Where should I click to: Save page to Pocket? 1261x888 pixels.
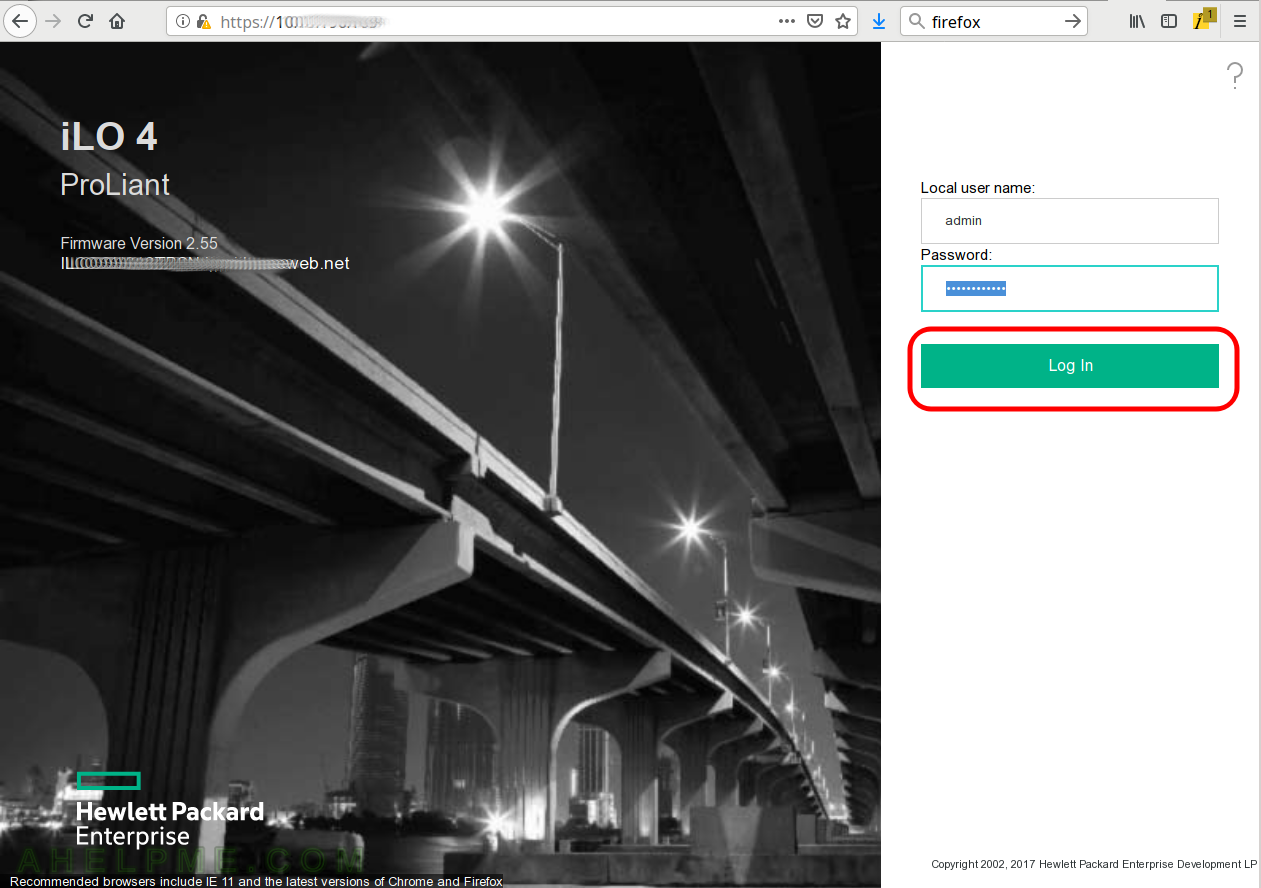tap(815, 21)
